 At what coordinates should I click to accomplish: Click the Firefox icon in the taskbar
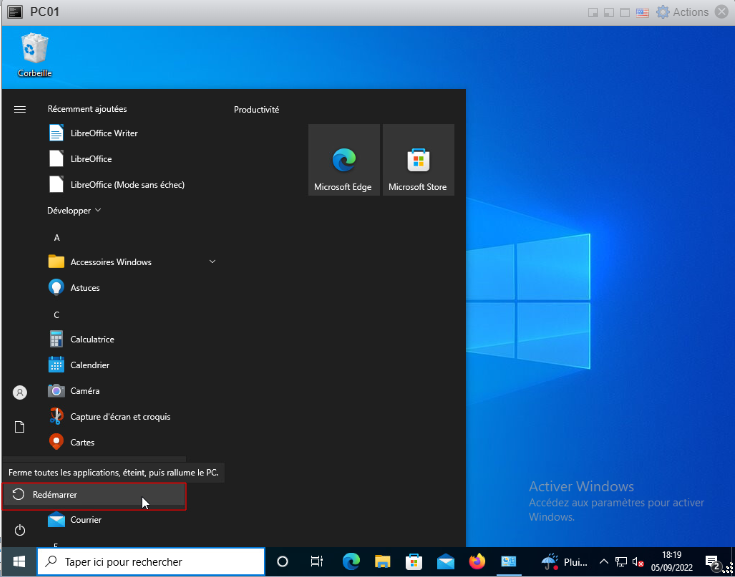click(476, 562)
